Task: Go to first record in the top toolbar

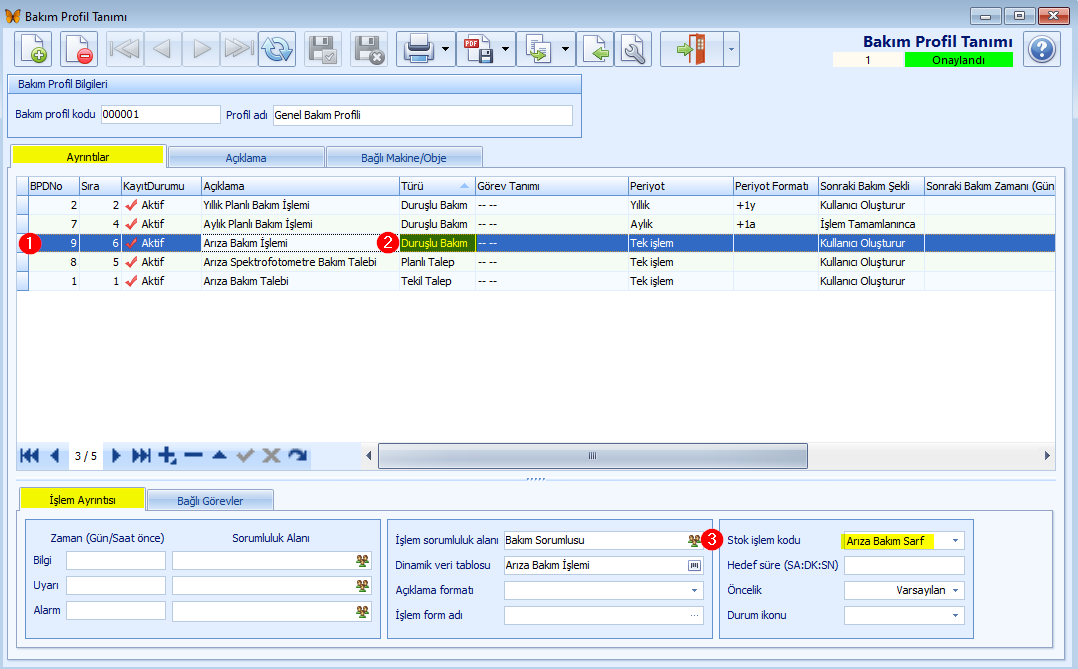Action: tap(124, 50)
